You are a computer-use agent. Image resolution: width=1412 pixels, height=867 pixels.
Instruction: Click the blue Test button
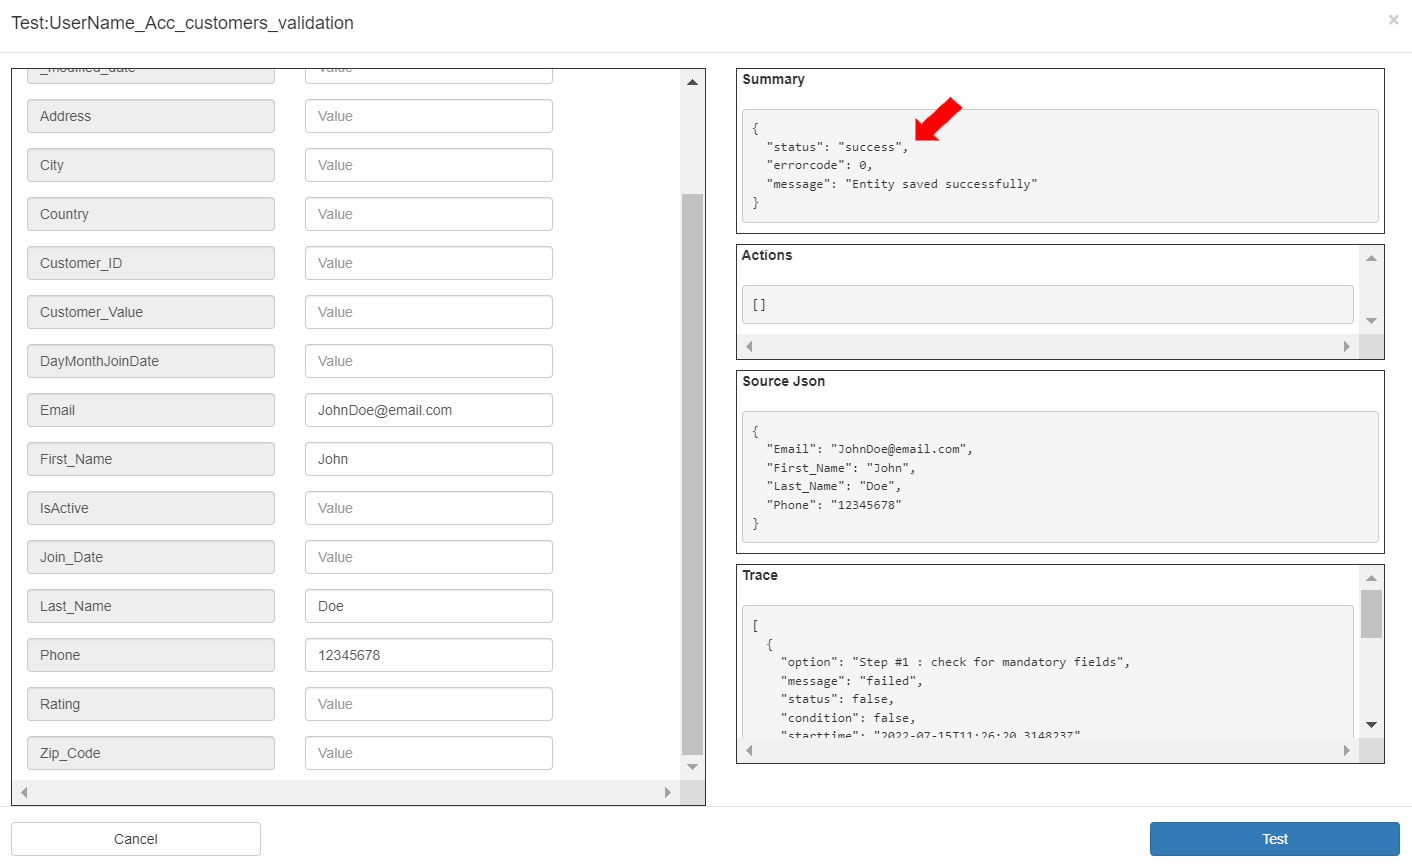tap(1274, 839)
